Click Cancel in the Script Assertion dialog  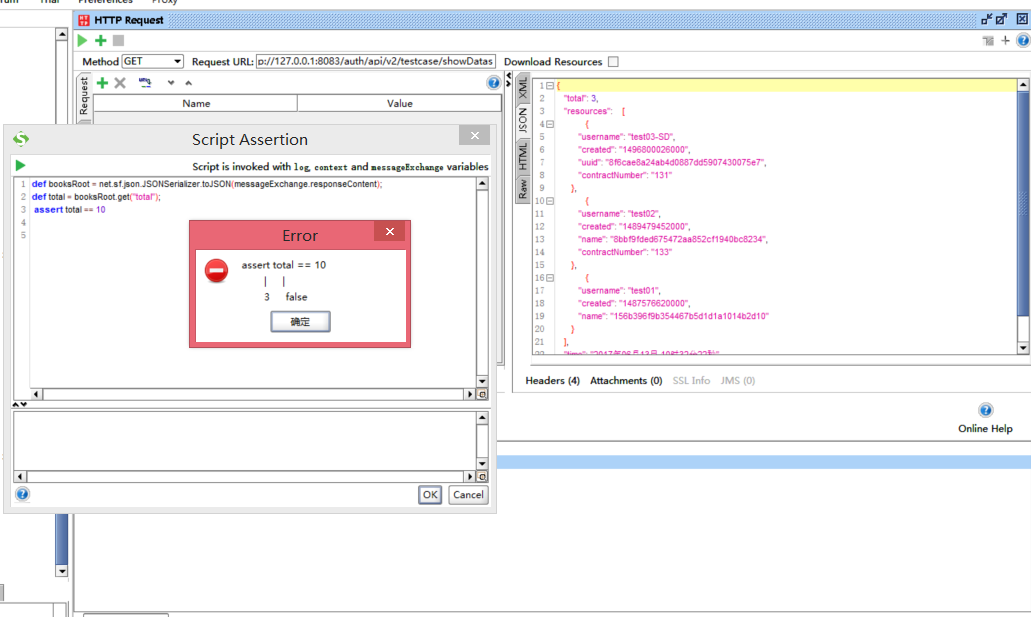point(468,495)
